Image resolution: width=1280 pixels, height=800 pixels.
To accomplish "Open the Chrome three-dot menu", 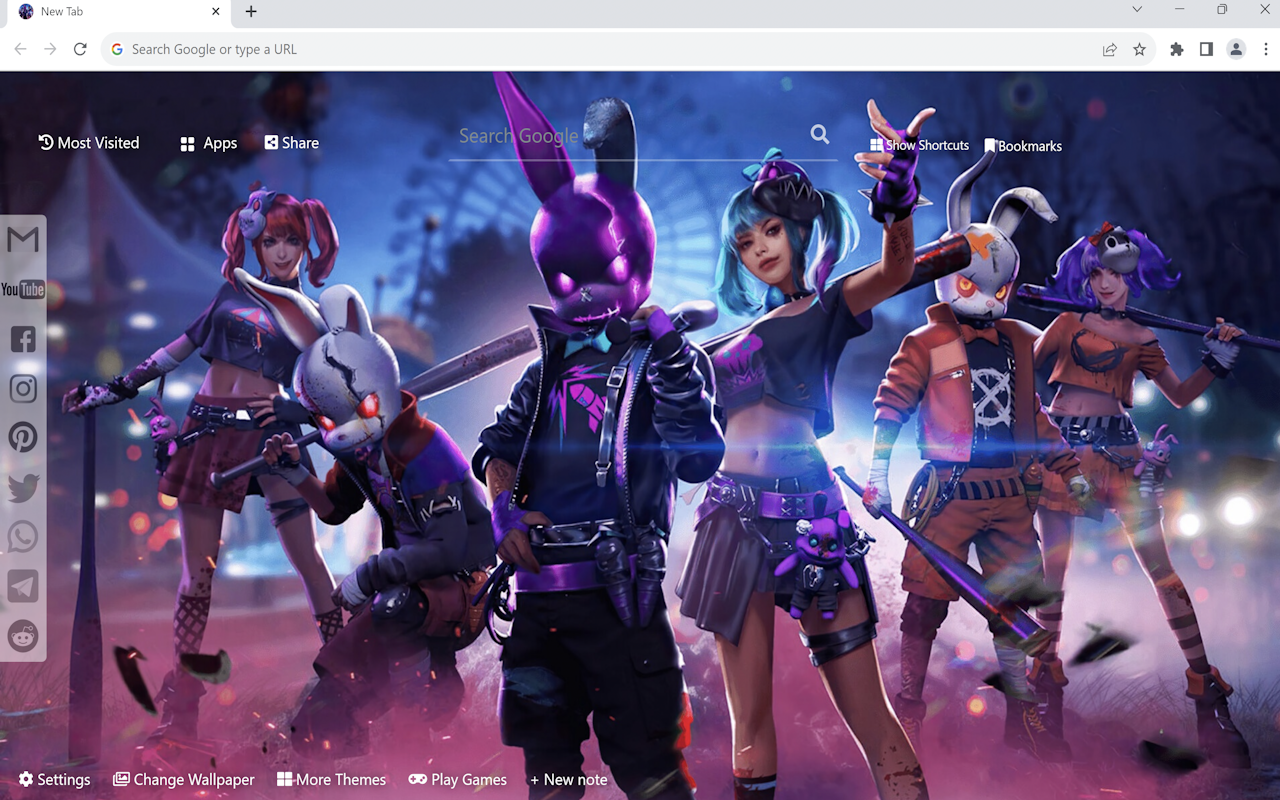I will click(1265, 49).
